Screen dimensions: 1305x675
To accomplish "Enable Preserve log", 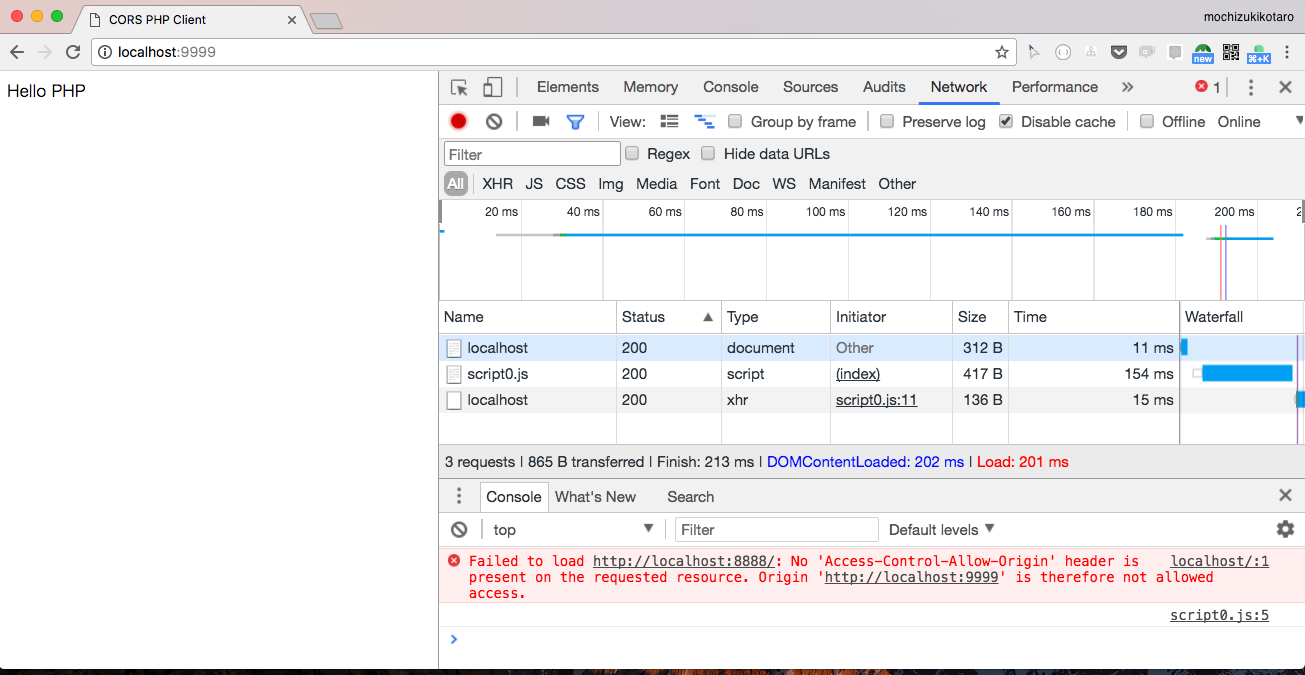I will pos(886,121).
